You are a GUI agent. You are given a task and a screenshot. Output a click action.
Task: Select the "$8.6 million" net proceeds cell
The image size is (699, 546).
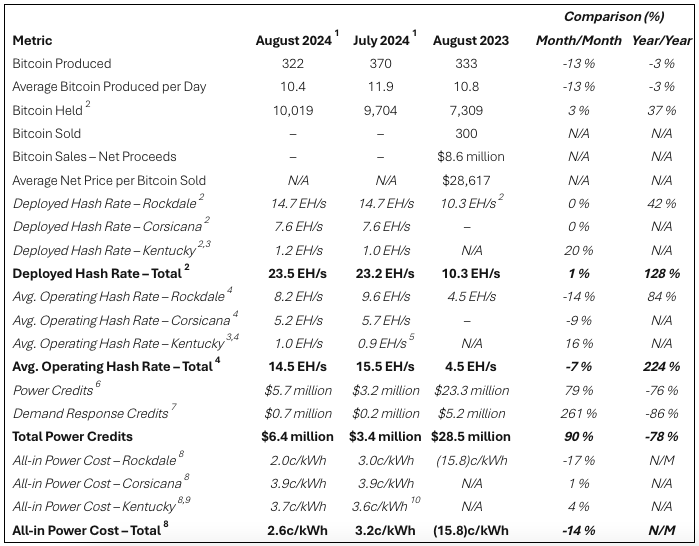471,157
